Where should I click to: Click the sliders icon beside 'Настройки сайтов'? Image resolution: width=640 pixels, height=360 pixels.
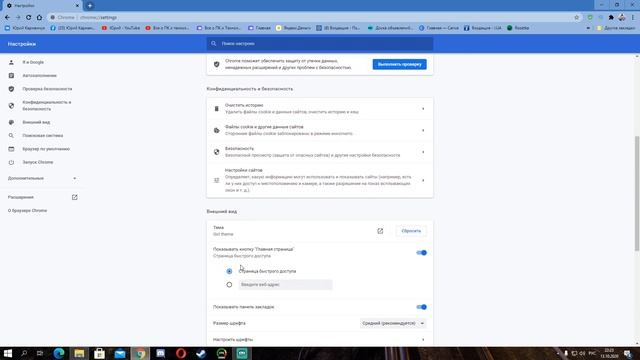point(217,180)
